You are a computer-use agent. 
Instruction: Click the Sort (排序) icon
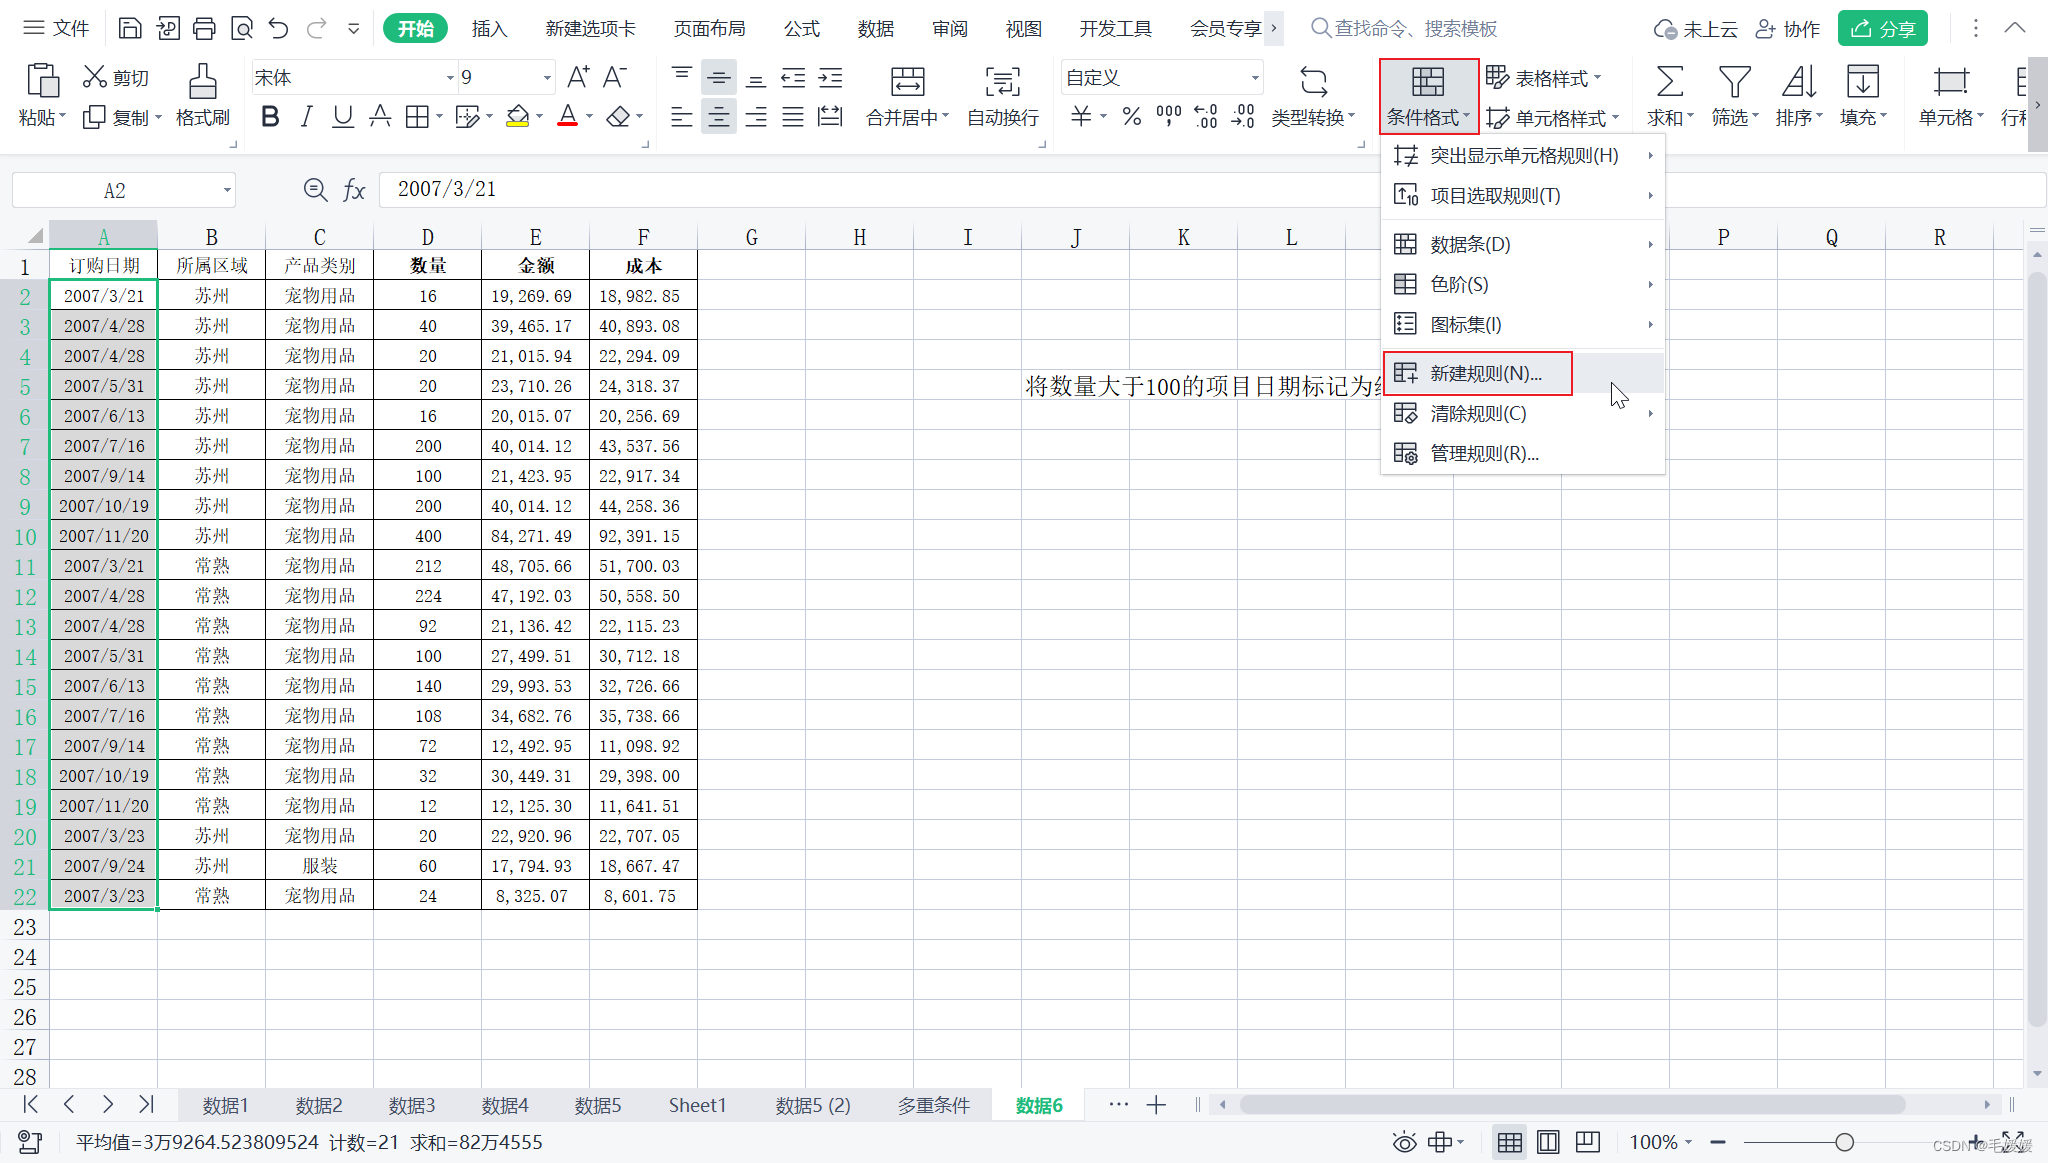click(1798, 82)
